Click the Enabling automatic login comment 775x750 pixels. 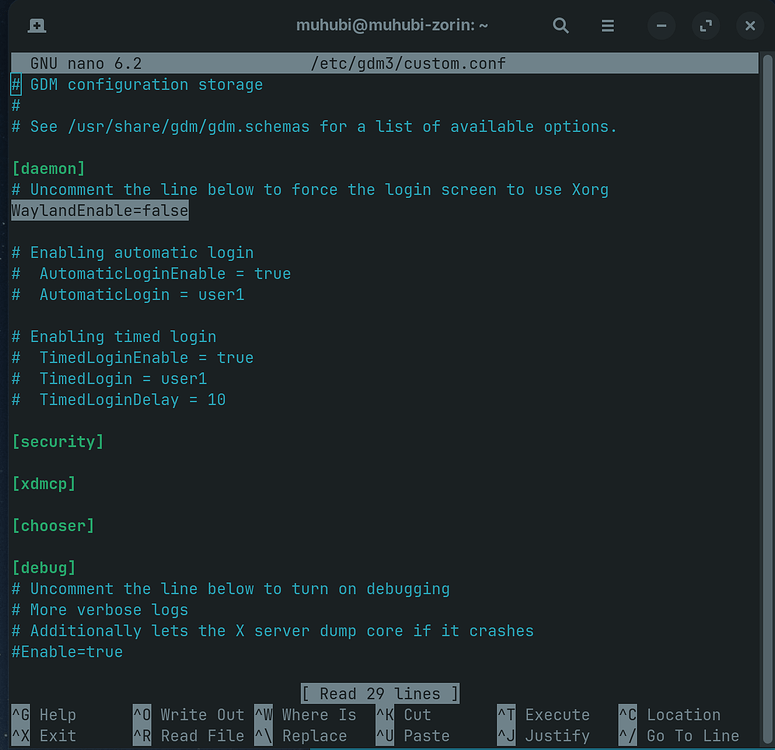[x=132, y=253]
